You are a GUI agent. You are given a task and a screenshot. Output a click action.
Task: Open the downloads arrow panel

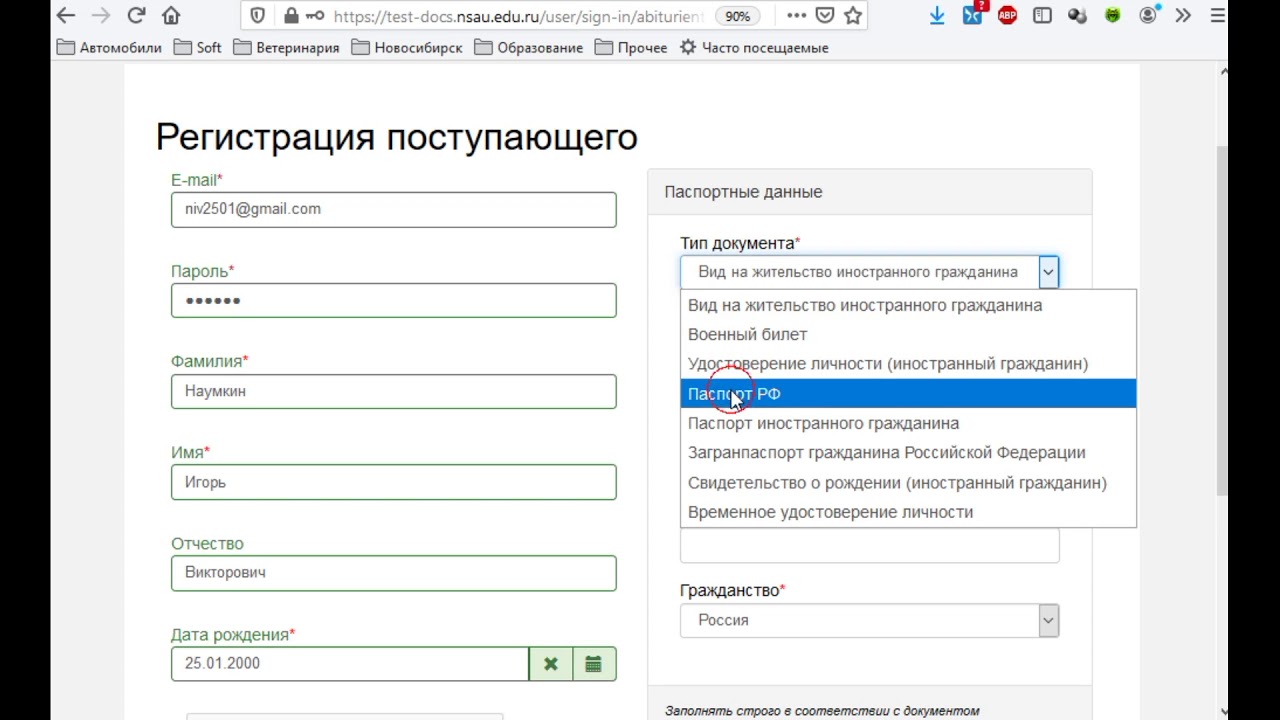coord(937,16)
